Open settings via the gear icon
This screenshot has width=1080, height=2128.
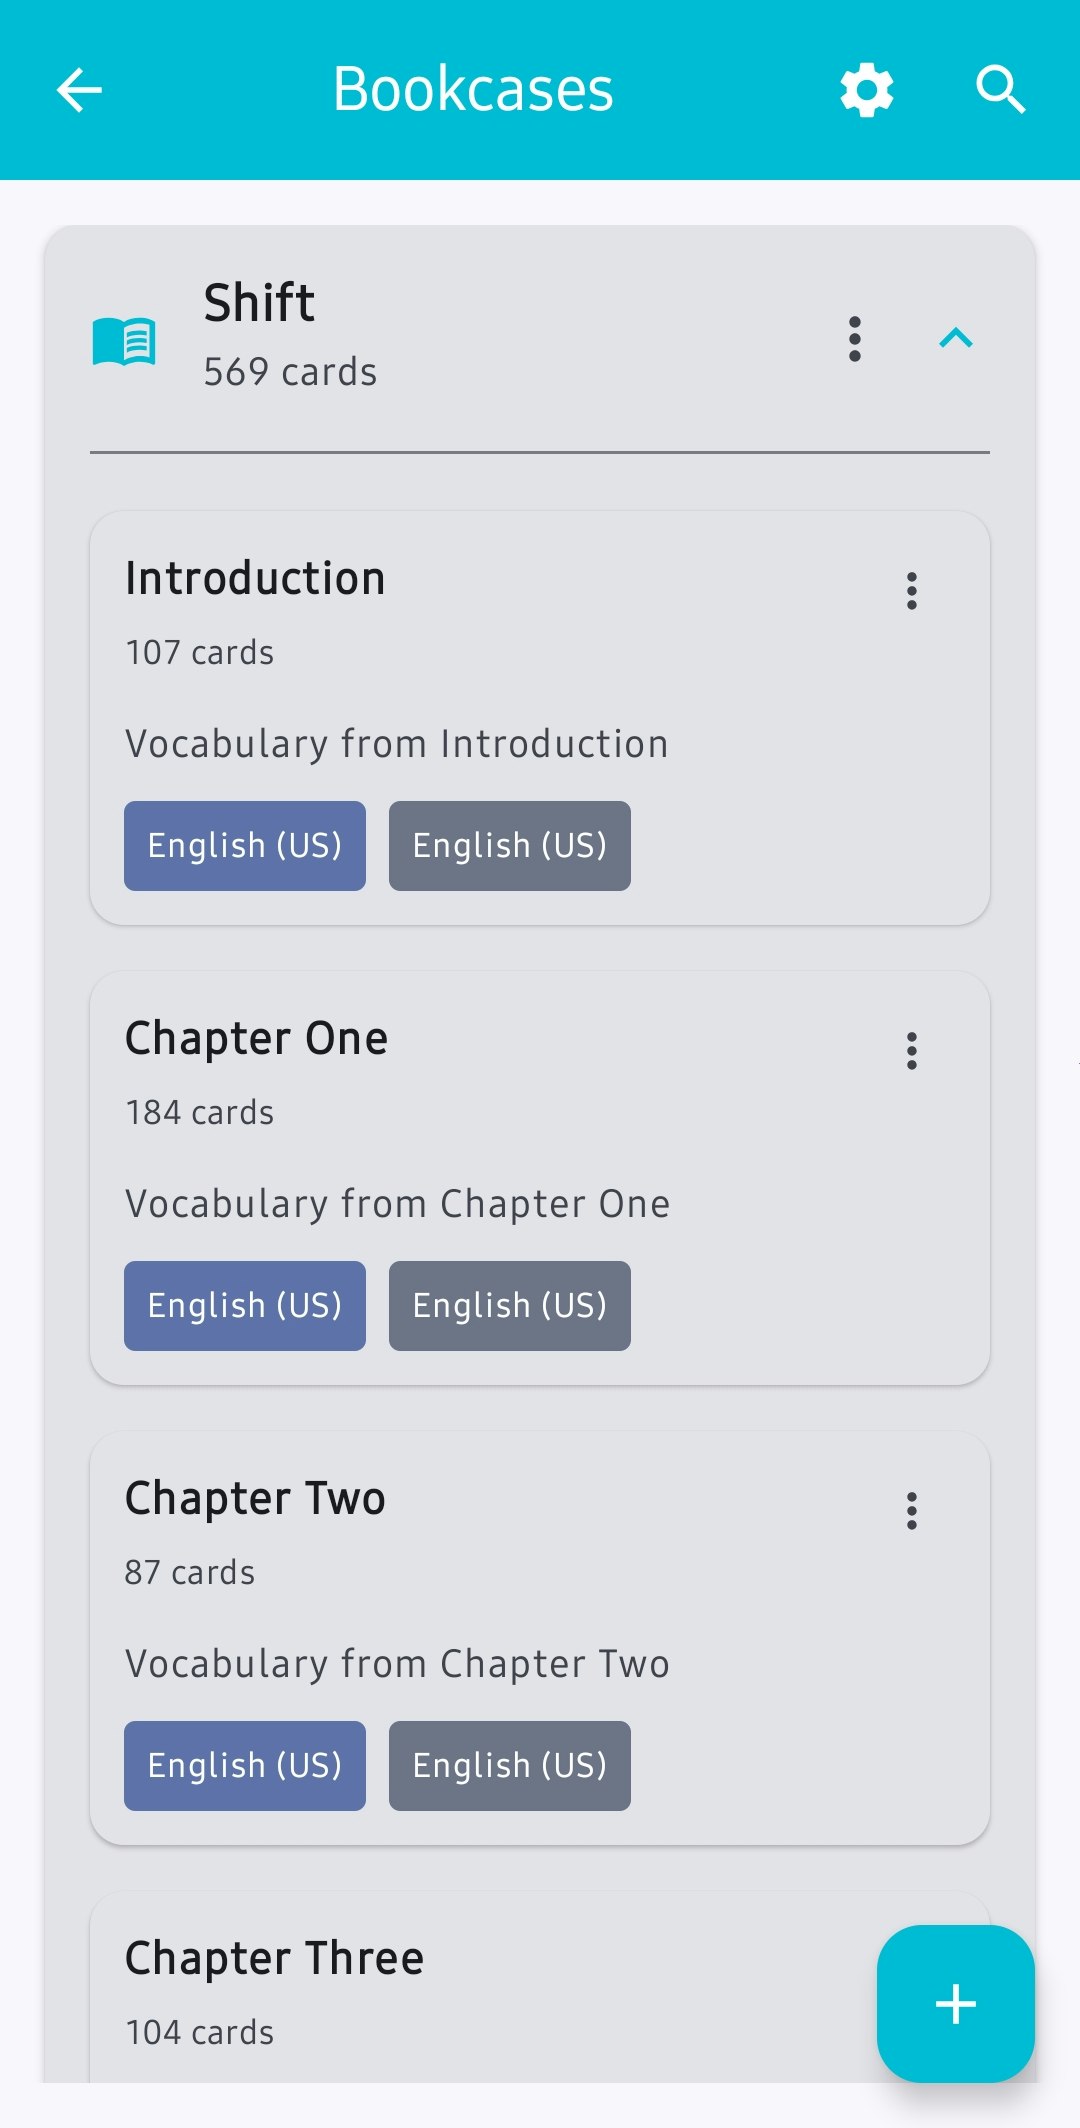pyautogui.click(x=867, y=90)
